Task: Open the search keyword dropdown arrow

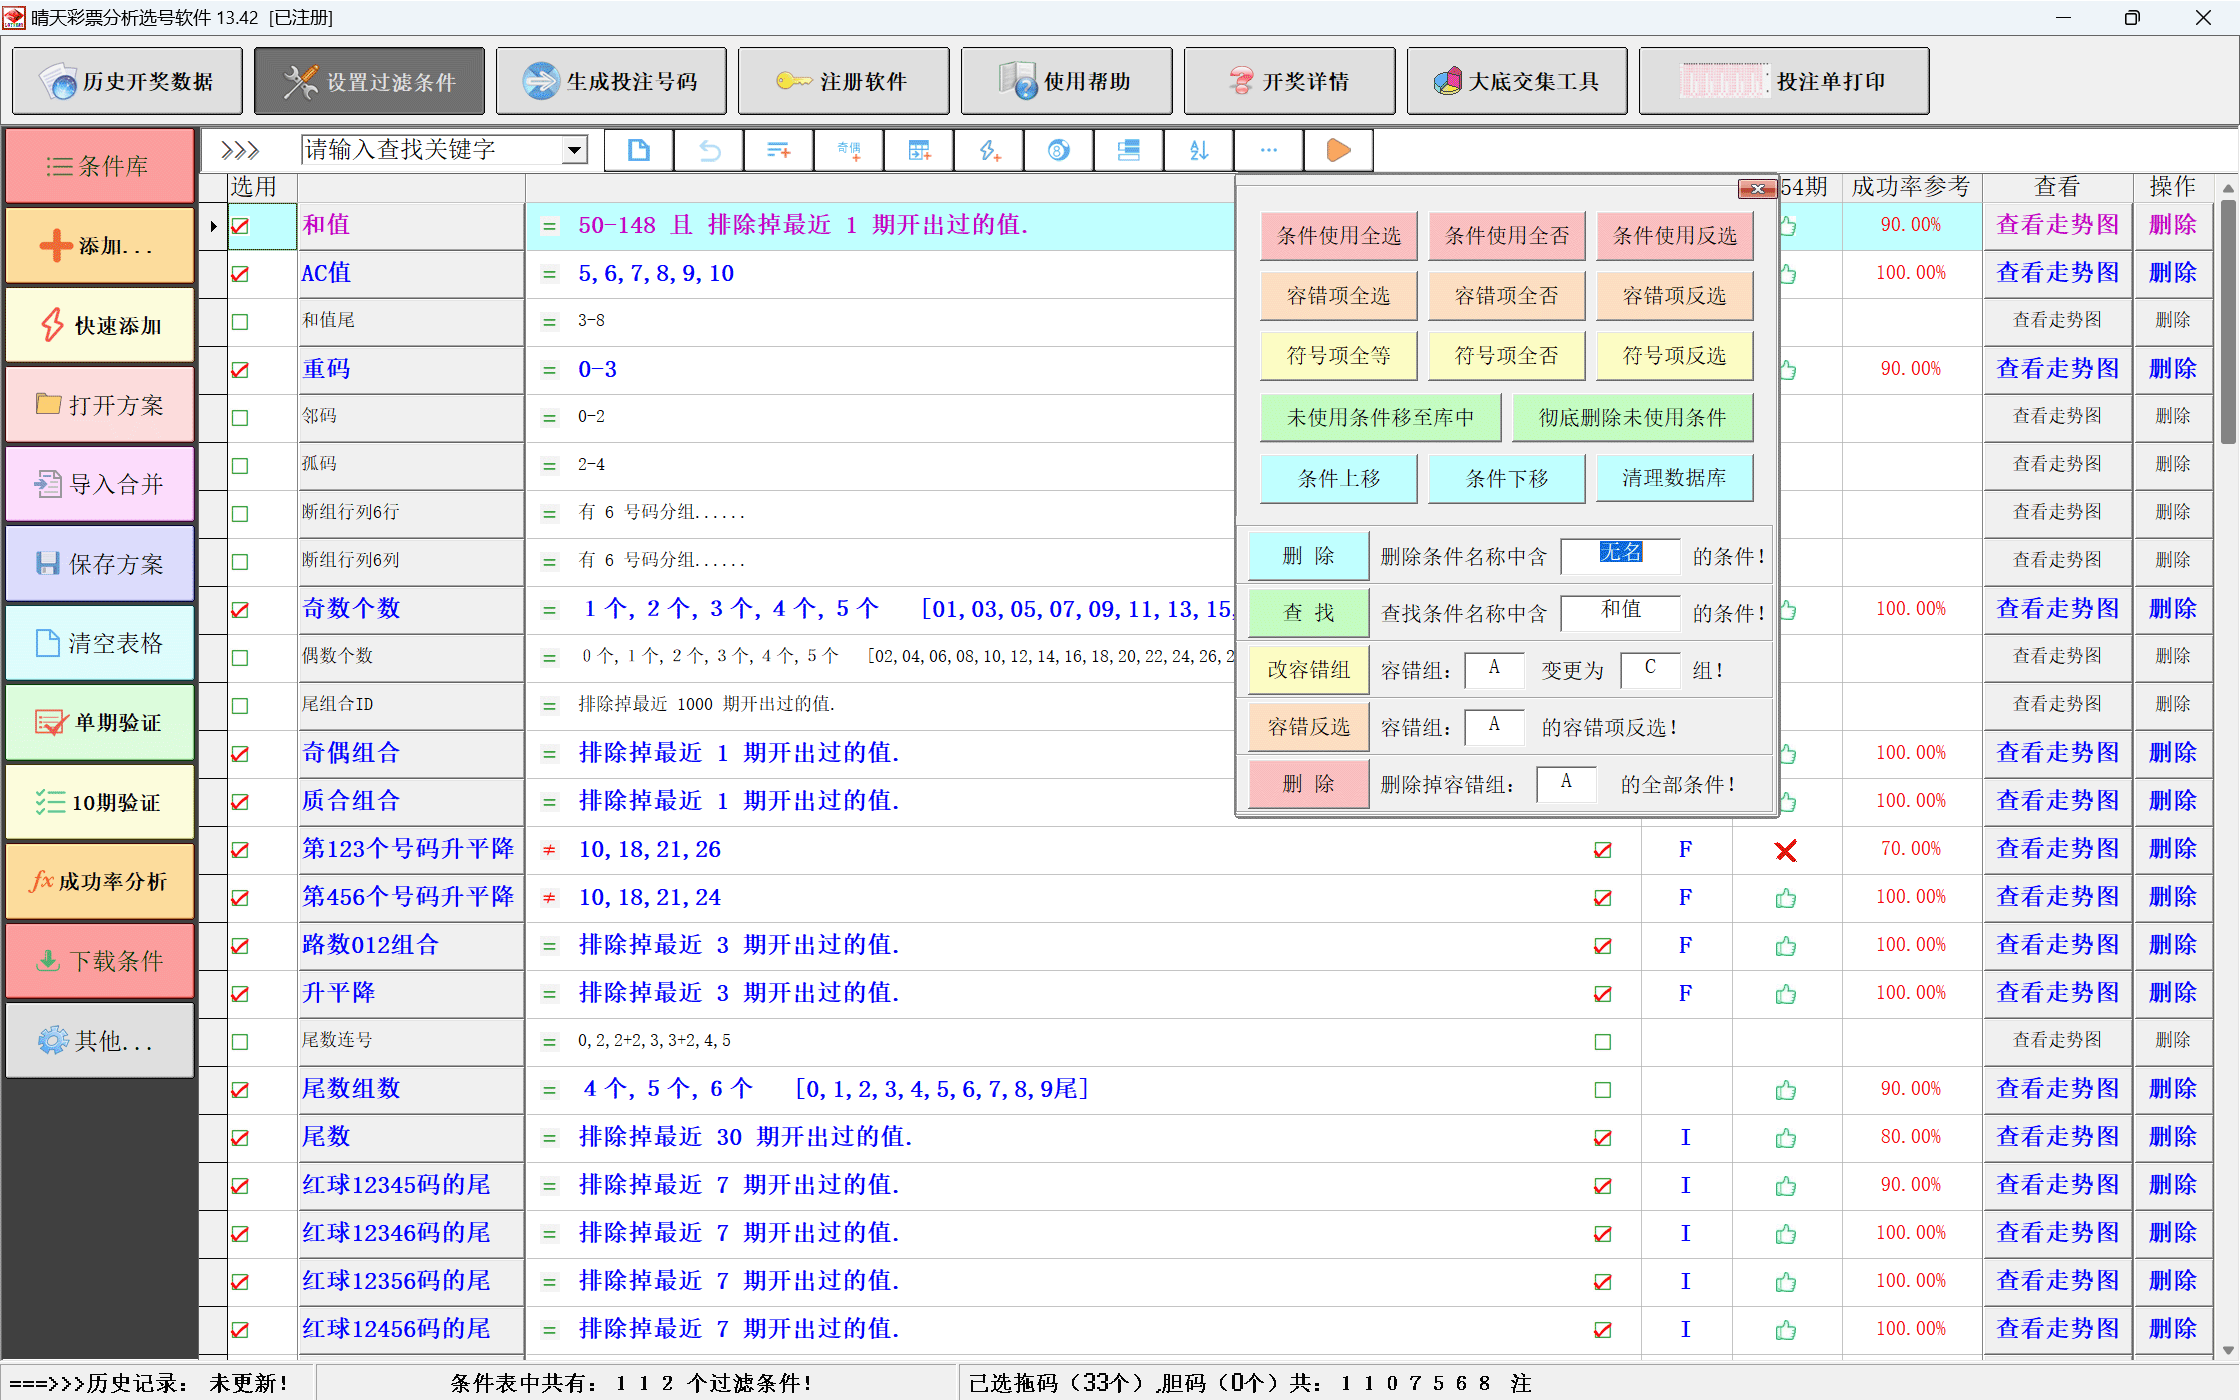Action: 574,151
